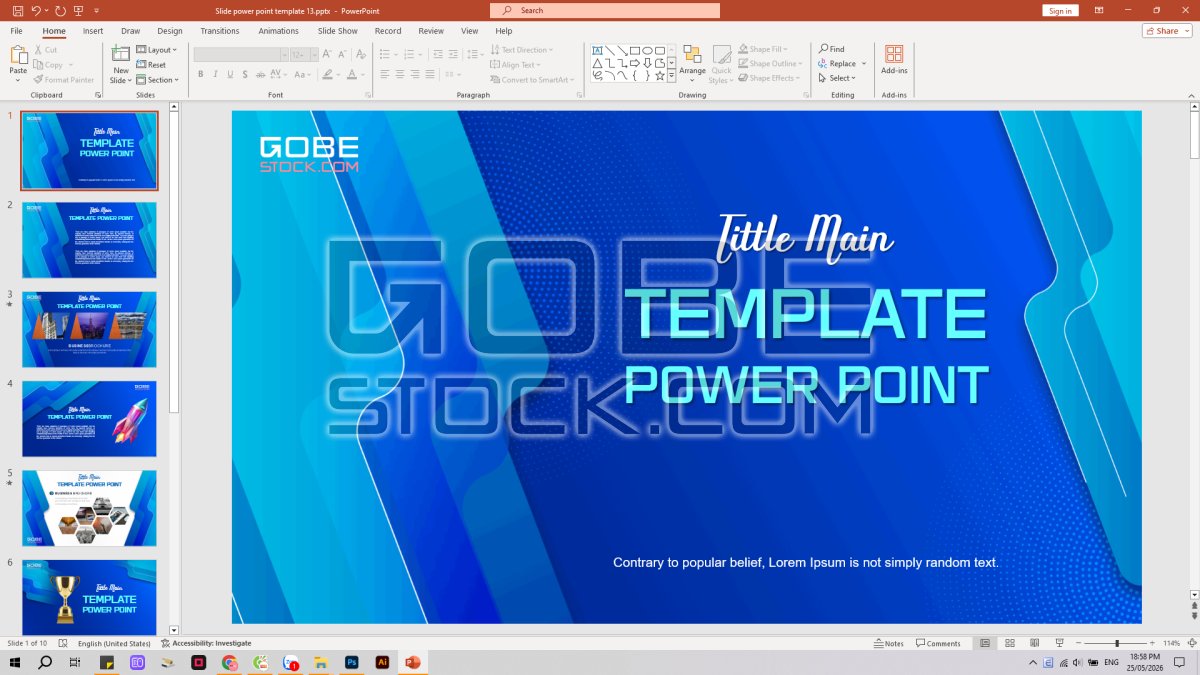Open Font dialog launcher
The height and width of the screenshot is (675, 1200).
point(368,95)
